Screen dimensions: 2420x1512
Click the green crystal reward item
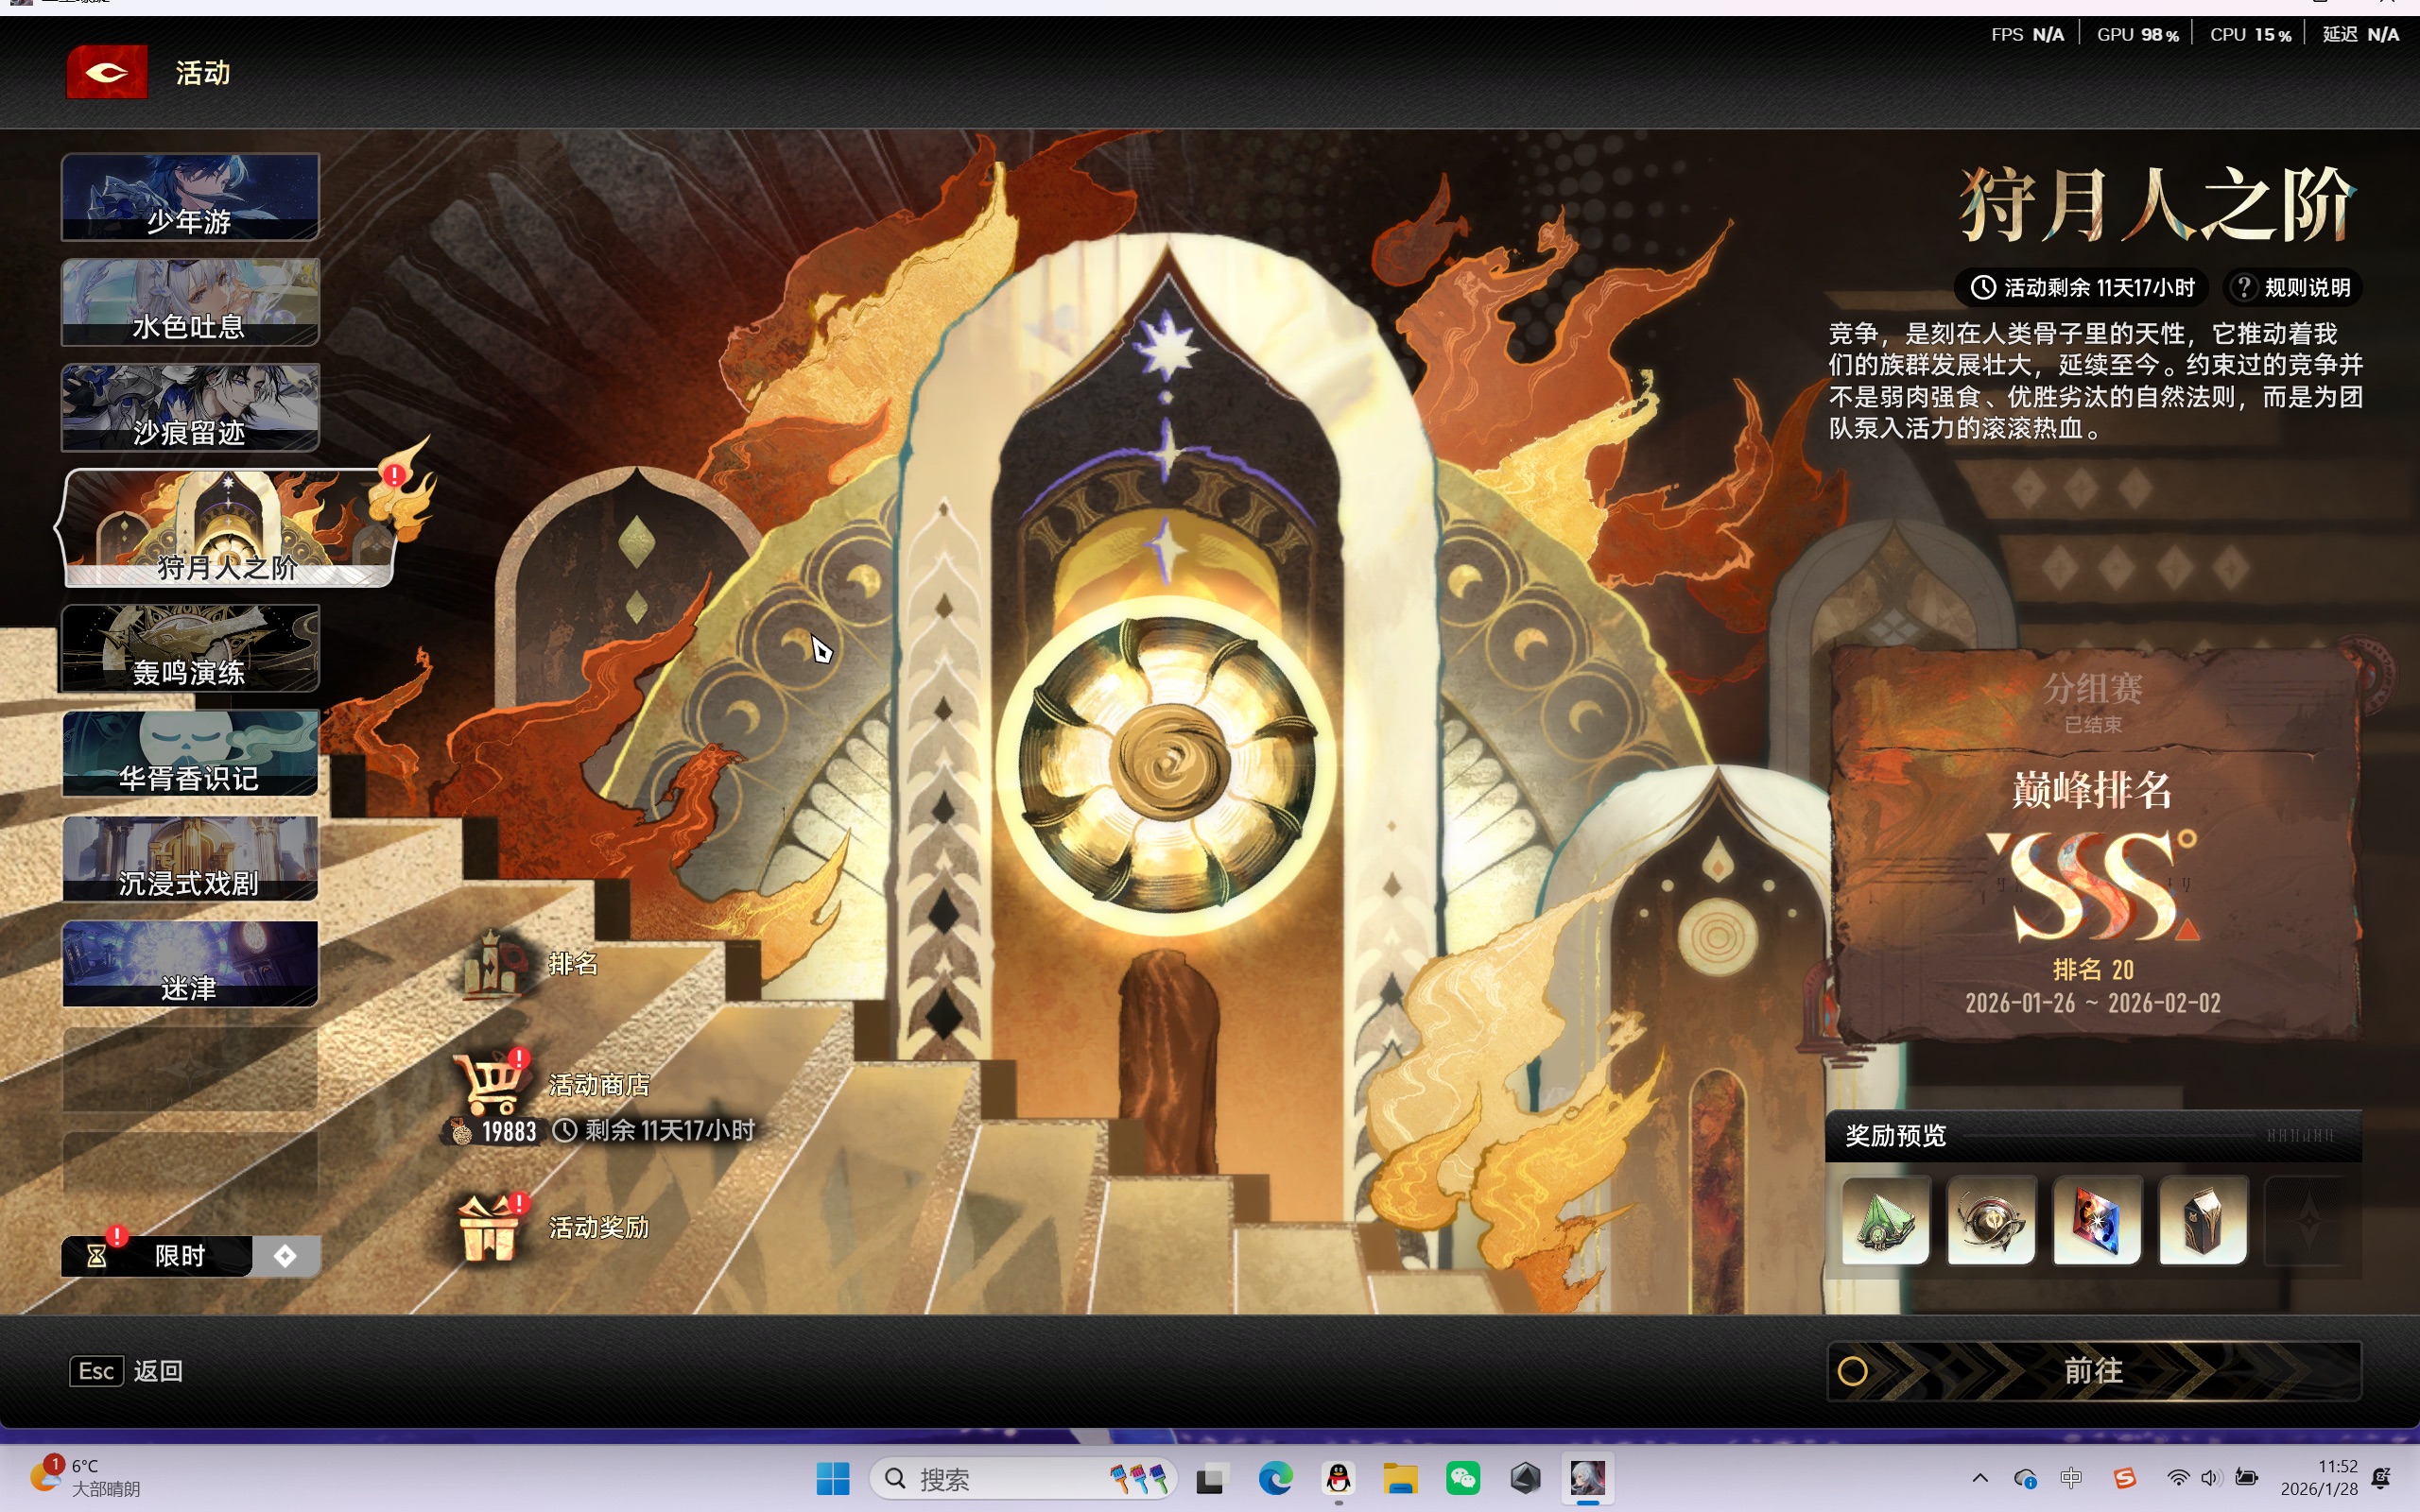1885,1221
